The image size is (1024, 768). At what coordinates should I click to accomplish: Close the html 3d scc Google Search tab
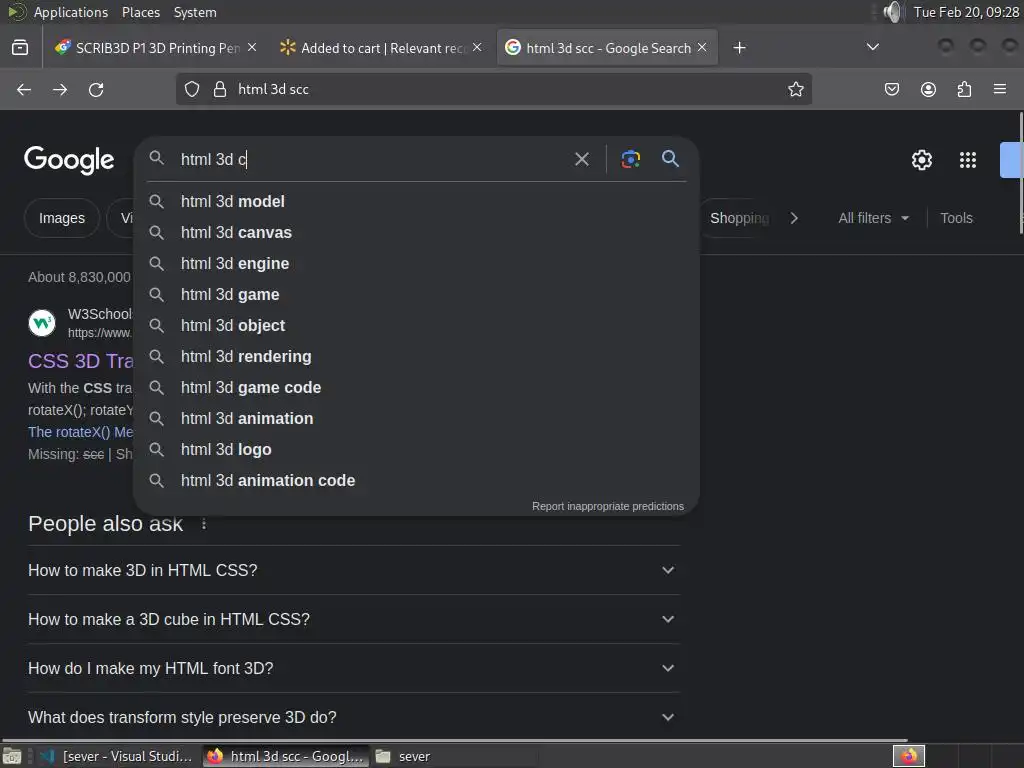tap(702, 48)
